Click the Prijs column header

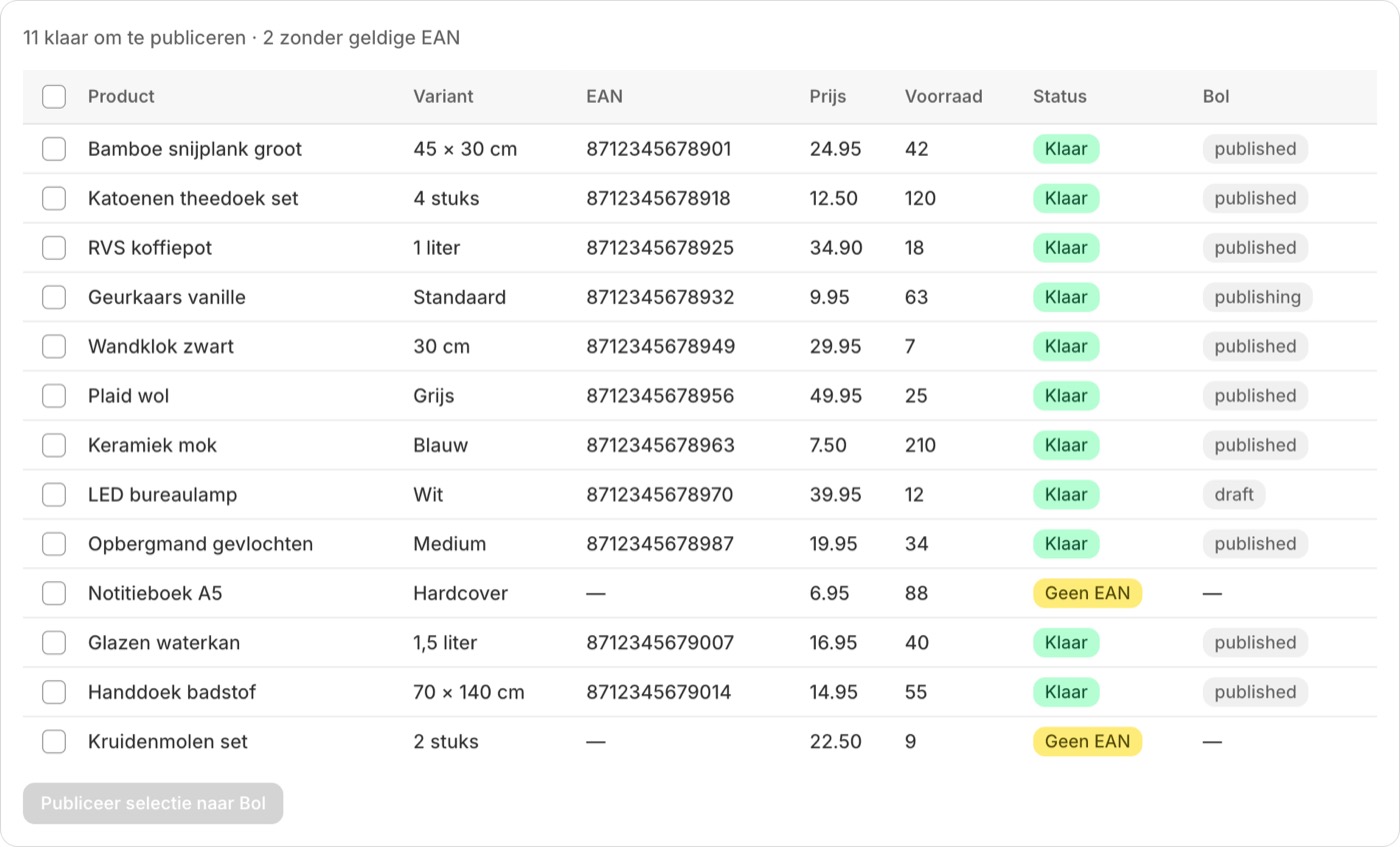point(828,97)
